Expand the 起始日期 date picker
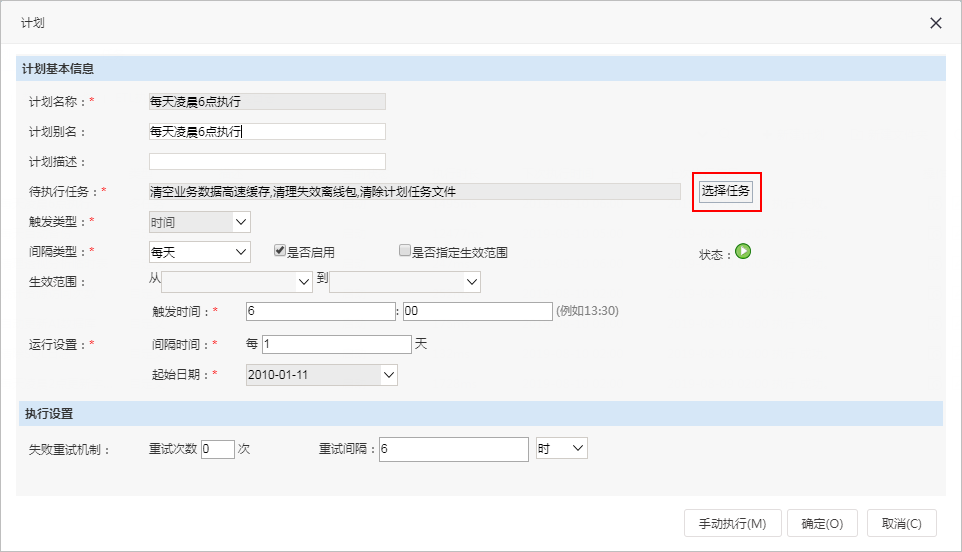Image resolution: width=962 pixels, height=552 pixels. (x=322, y=375)
